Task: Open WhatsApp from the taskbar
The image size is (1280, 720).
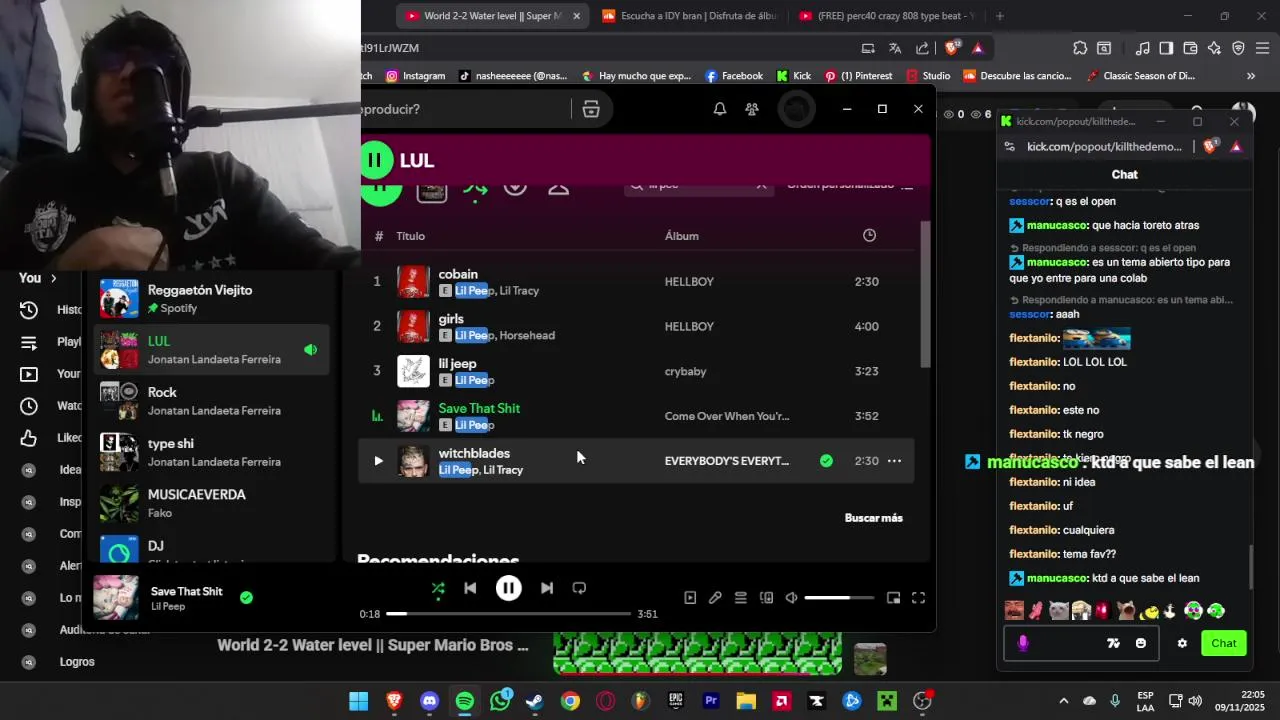Action: pyautogui.click(x=500, y=701)
